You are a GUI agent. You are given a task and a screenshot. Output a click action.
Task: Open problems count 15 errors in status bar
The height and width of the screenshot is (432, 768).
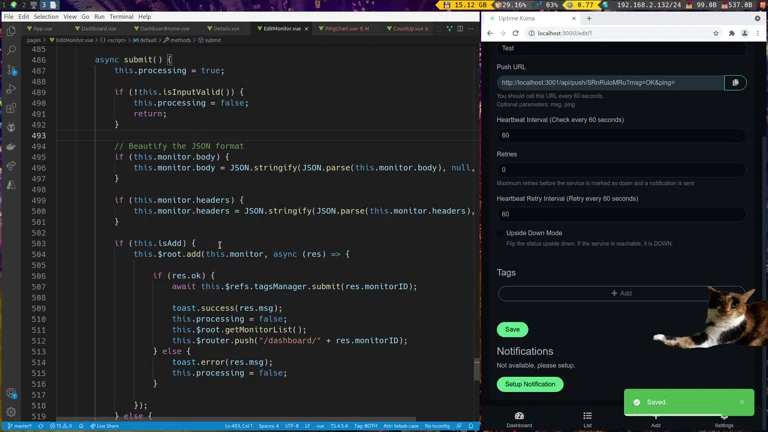tap(61, 426)
